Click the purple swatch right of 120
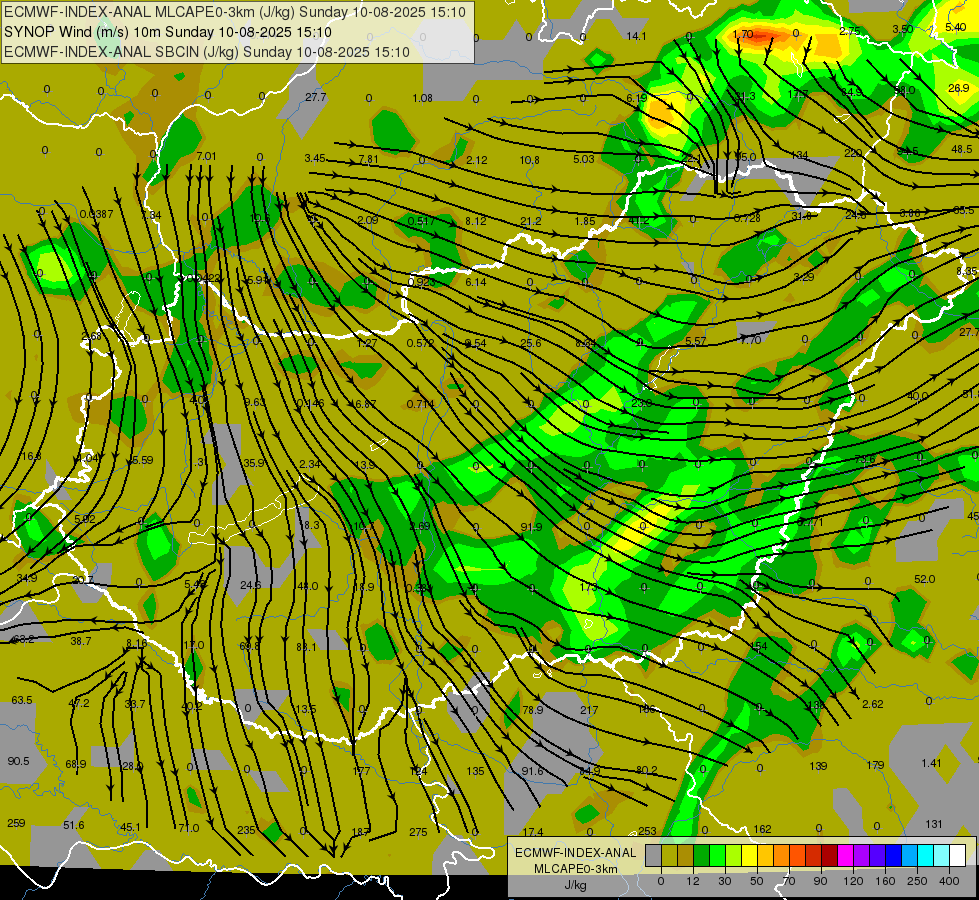This screenshot has height=900, width=979. tap(862, 855)
